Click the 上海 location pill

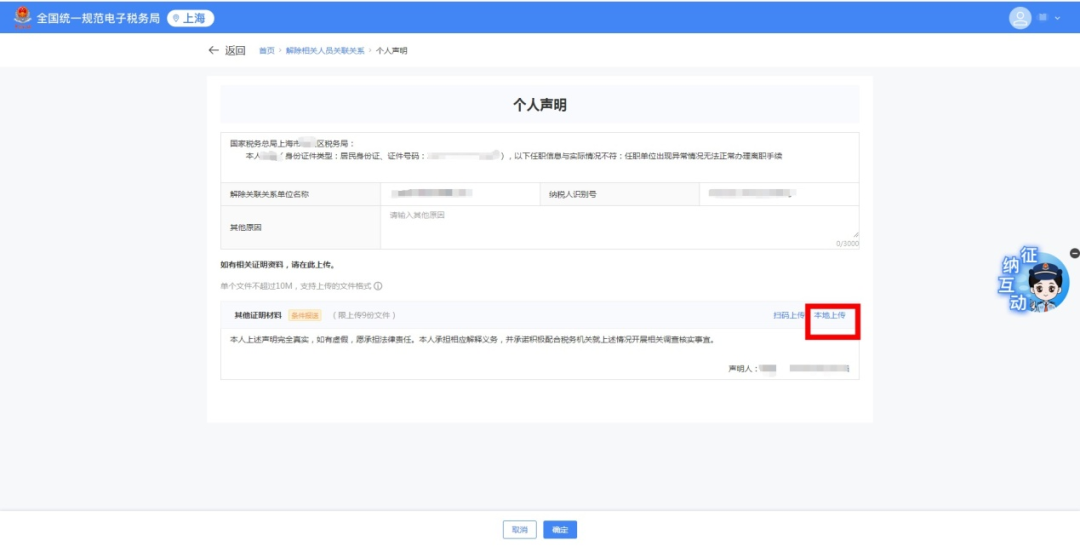pyautogui.click(x=190, y=18)
